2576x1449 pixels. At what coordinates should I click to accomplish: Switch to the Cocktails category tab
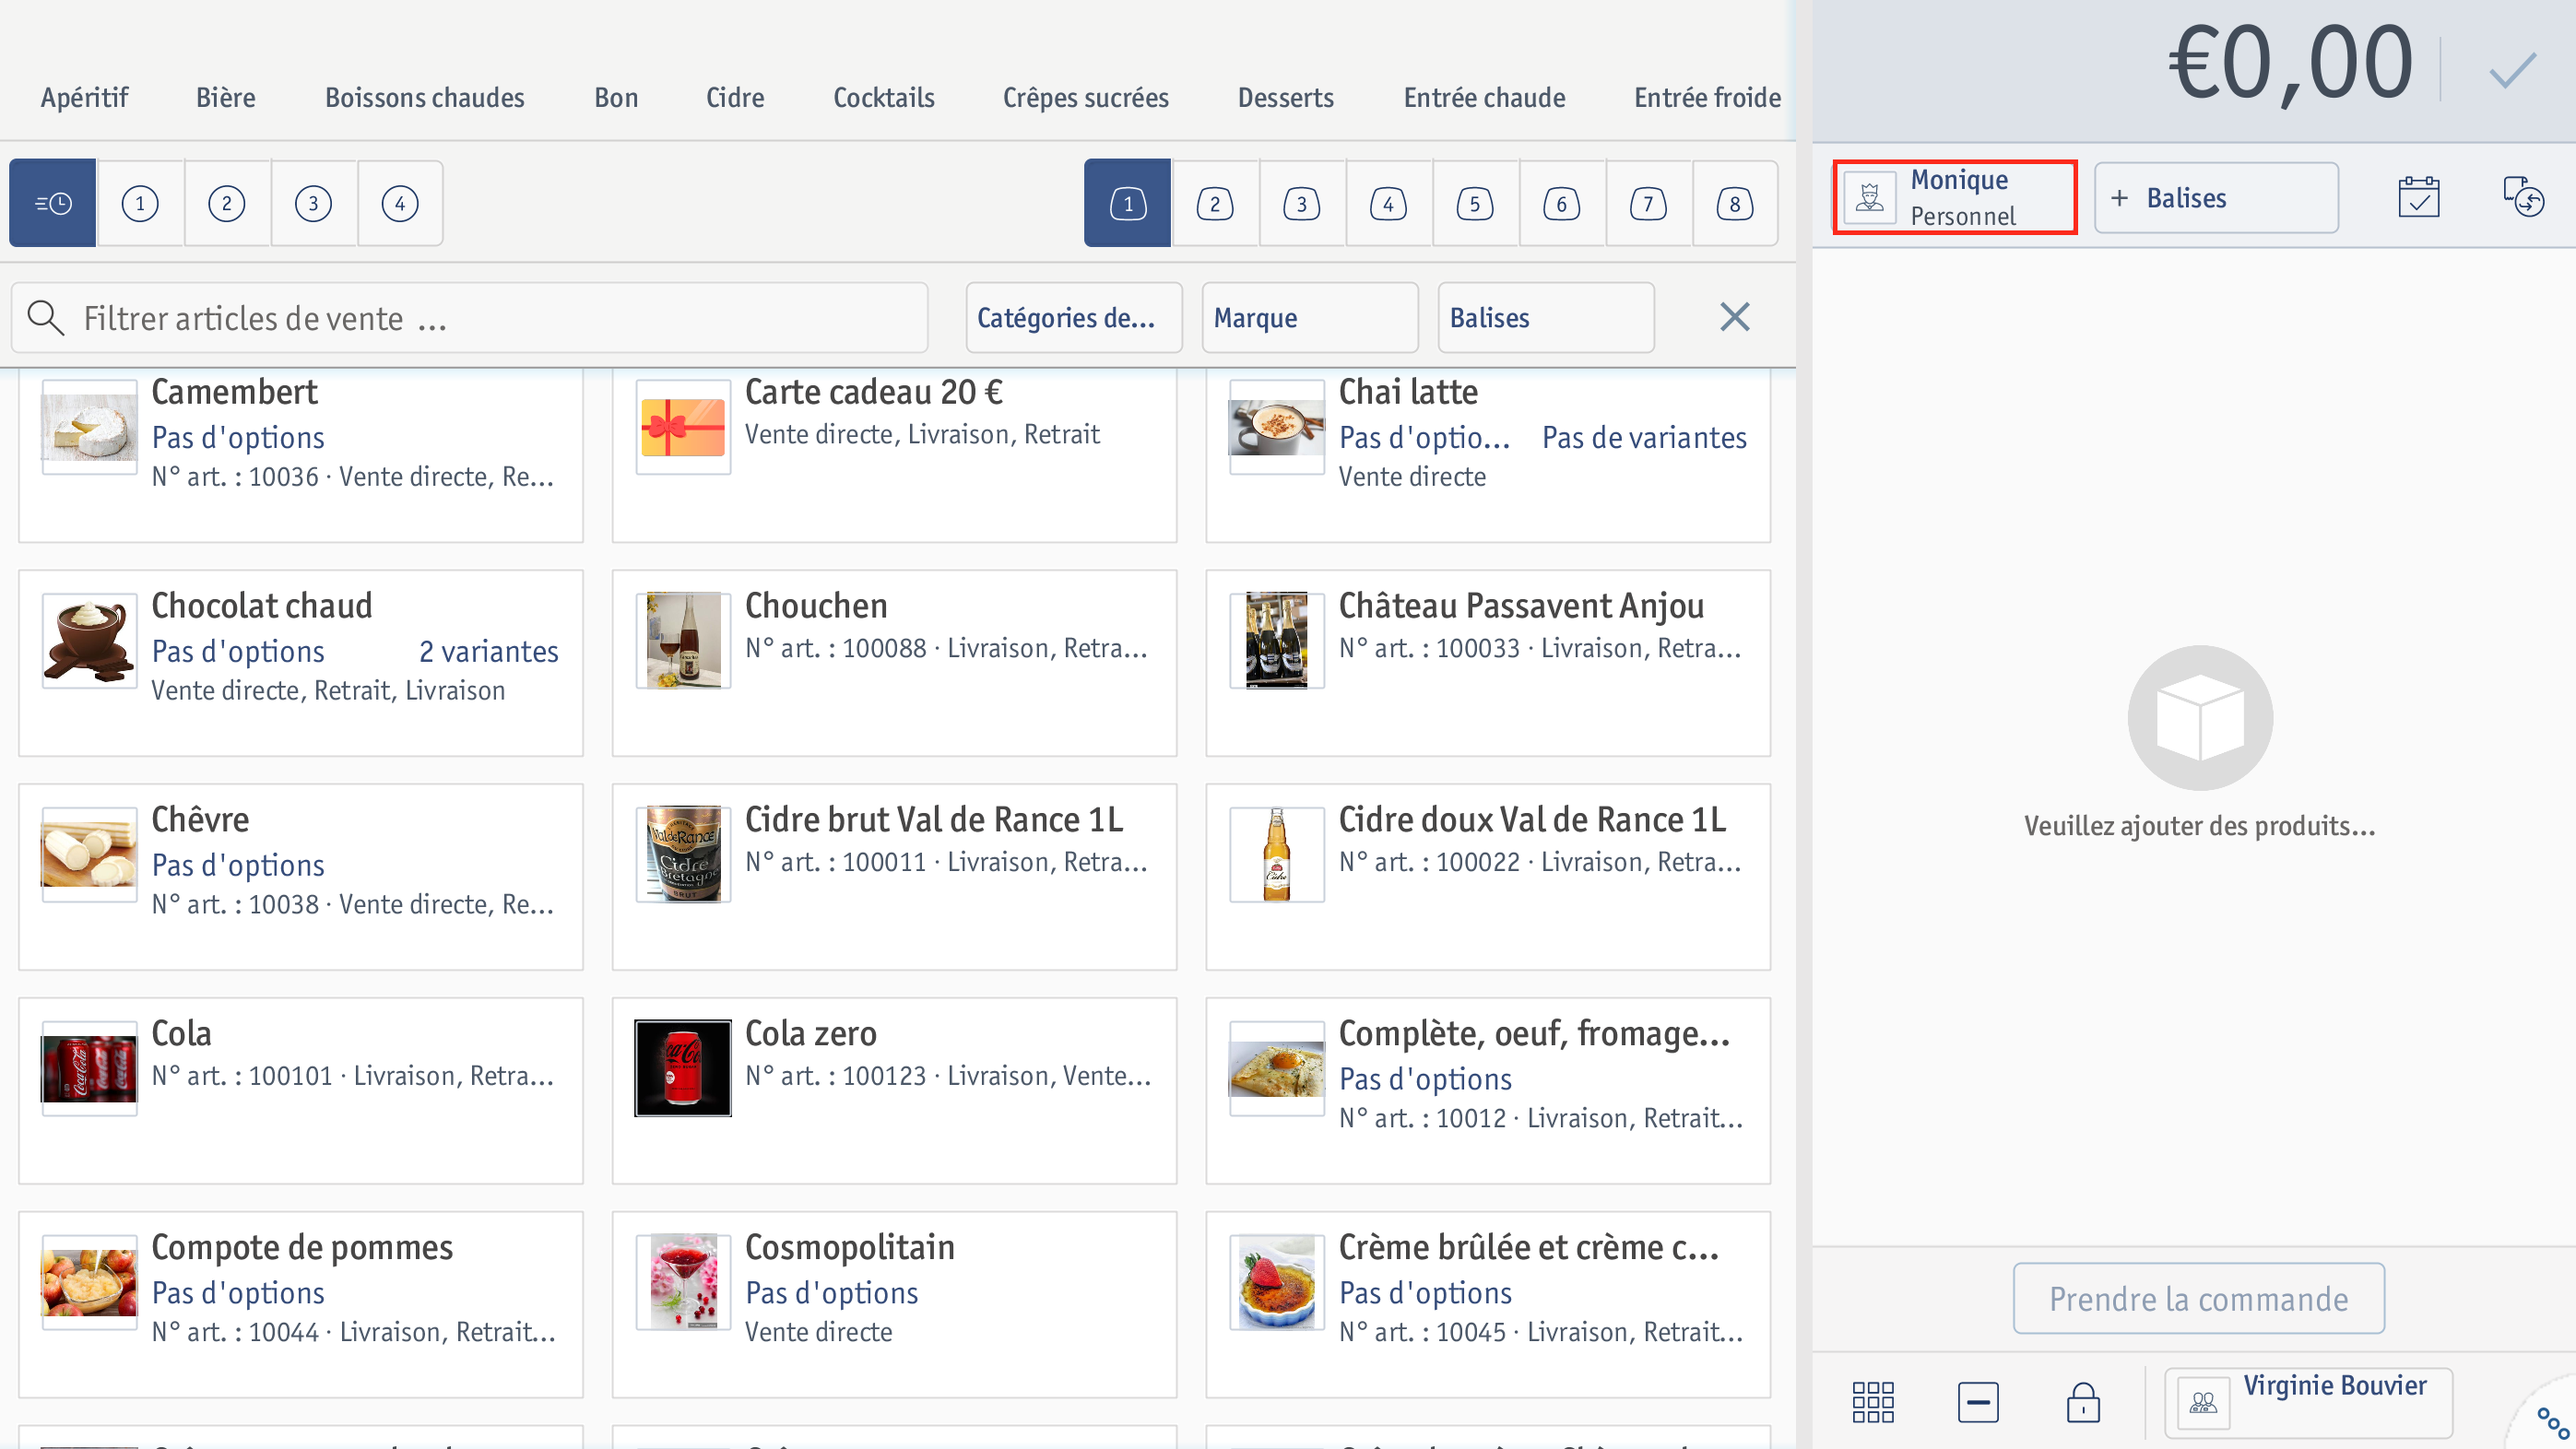pyautogui.click(x=884, y=97)
